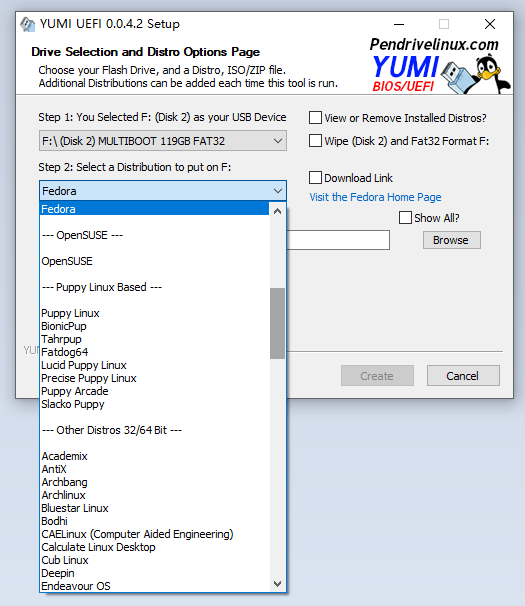The height and width of the screenshot is (606, 525).
Task: Select Archlinux entry
Action: (154, 495)
